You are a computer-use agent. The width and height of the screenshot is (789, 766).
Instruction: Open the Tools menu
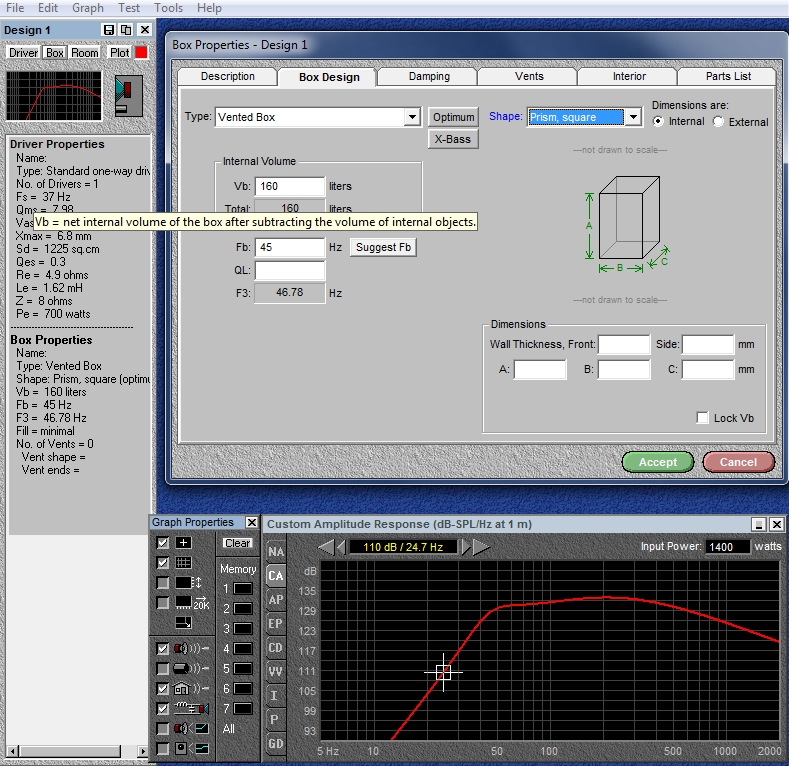168,8
